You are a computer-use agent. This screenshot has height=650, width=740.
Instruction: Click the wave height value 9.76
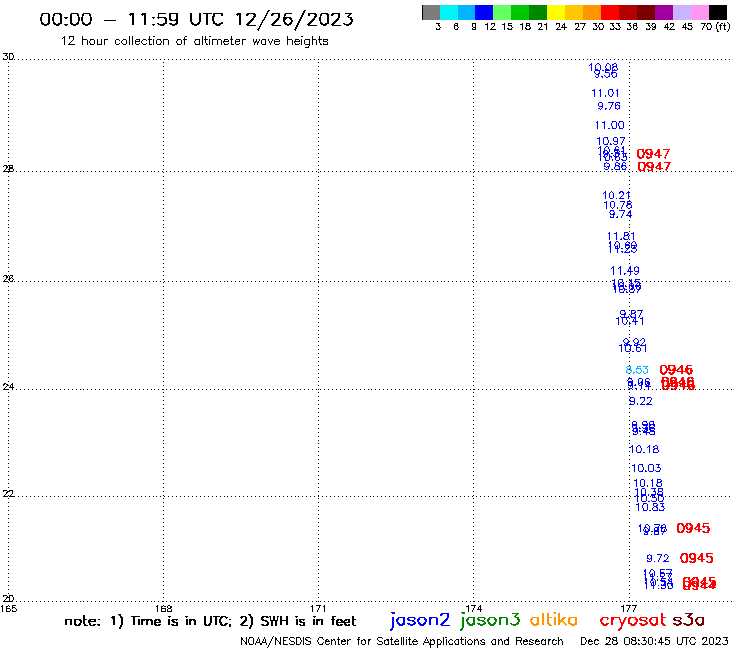click(x=609, y=106)
